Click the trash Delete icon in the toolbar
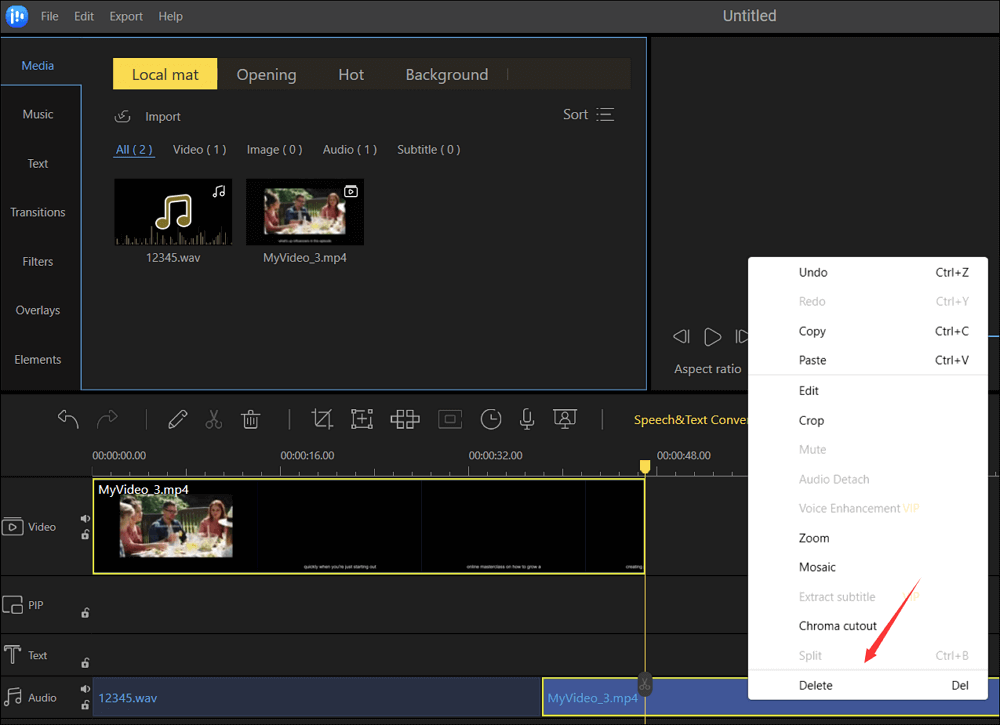The image size is (1000, 725). [251, 419]
